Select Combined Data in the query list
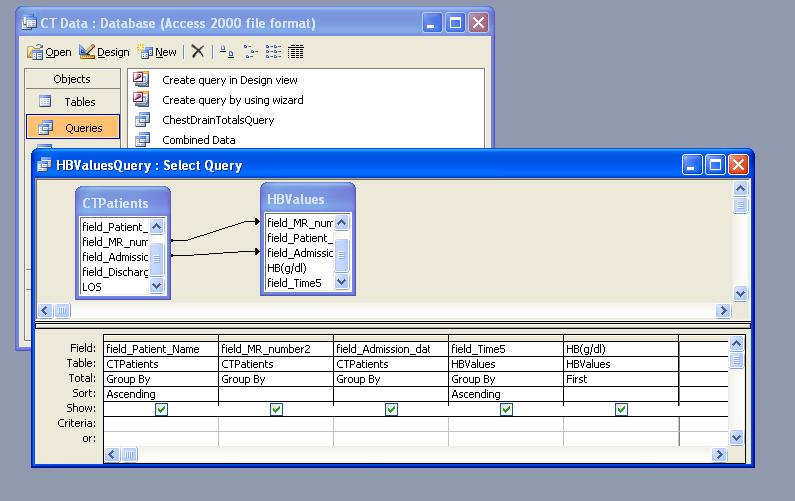The image size is (795, 501). pos(199,140)
